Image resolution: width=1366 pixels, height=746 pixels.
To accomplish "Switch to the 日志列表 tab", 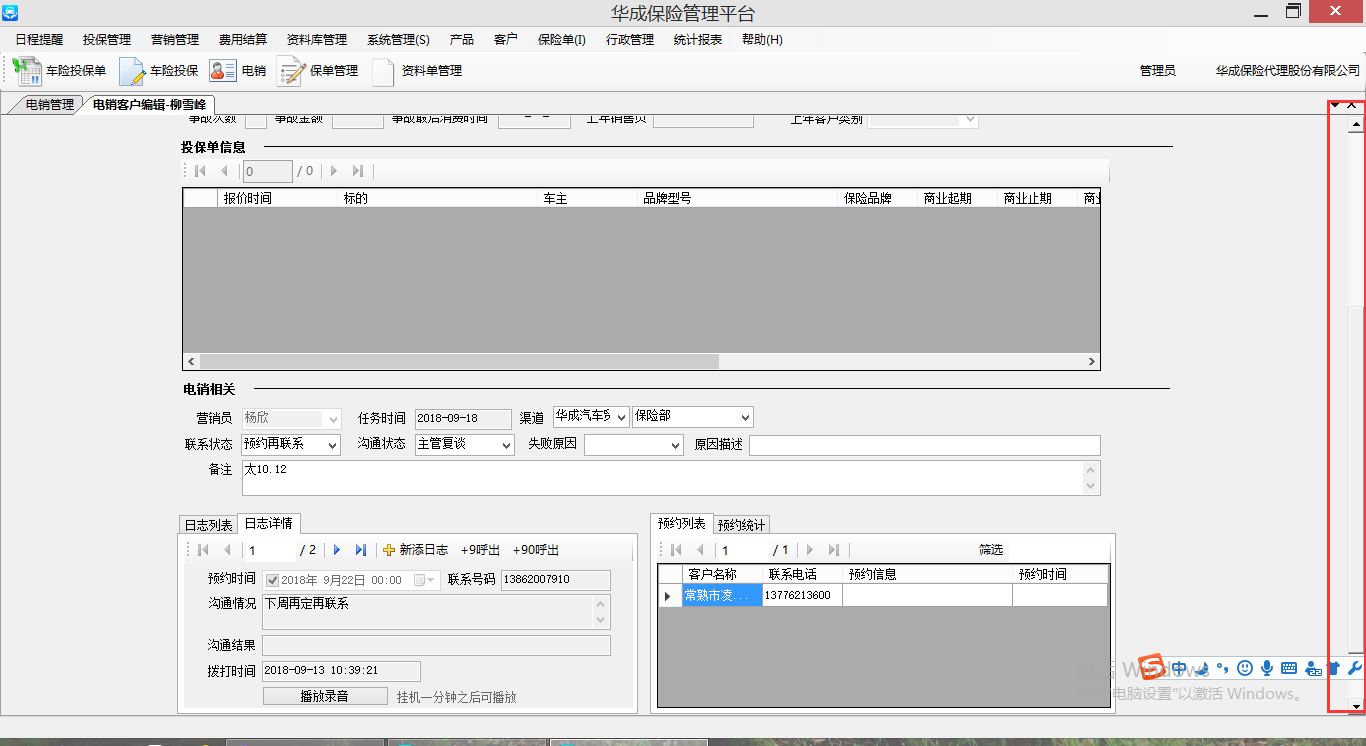I will pyautogui.click(x=208, y=525).
